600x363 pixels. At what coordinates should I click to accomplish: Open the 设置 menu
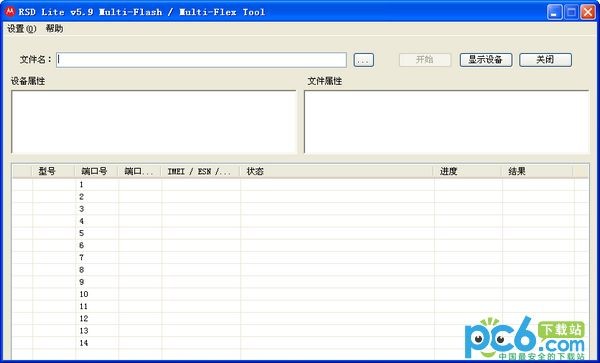tap(21, 29)
